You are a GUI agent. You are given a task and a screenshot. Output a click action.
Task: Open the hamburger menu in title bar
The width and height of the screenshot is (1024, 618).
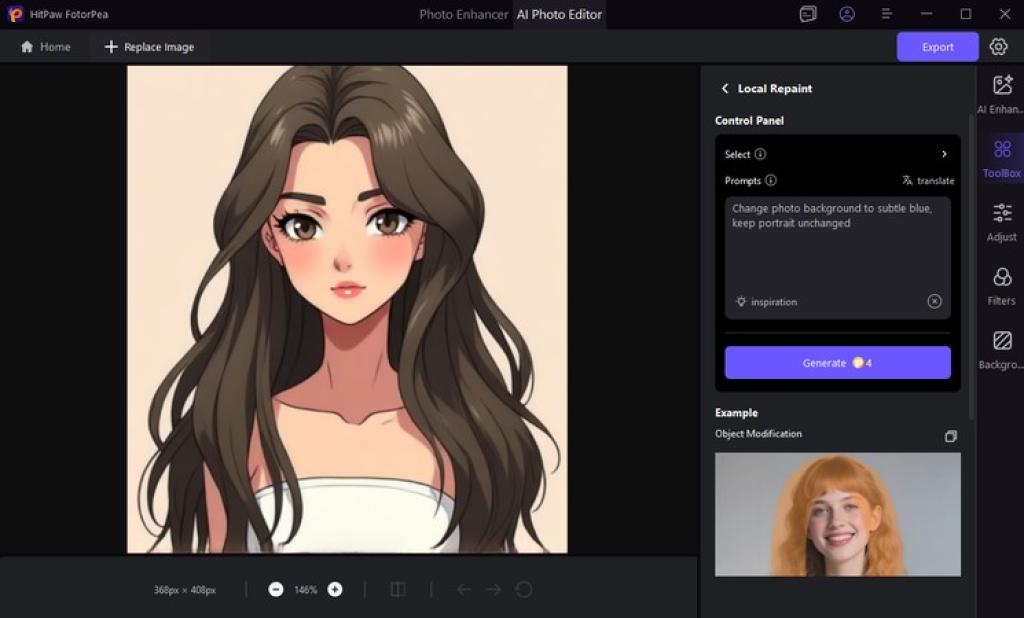click(x=886, y=14)
